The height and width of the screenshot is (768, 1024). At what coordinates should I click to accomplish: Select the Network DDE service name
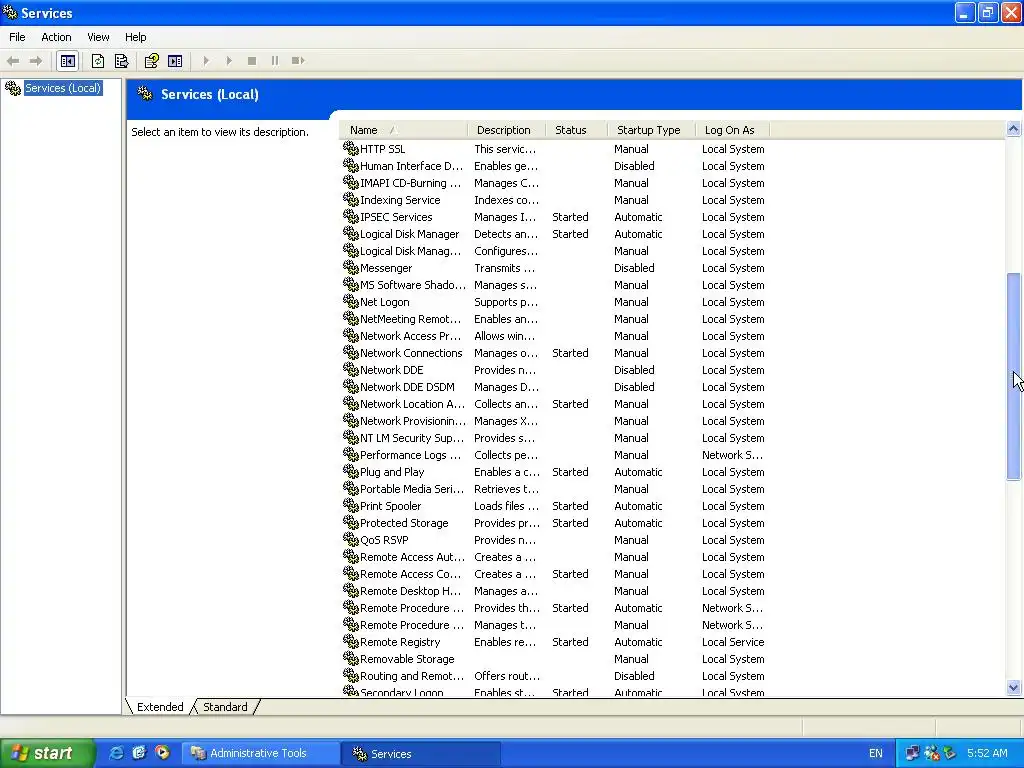click(x=391, y=370)
